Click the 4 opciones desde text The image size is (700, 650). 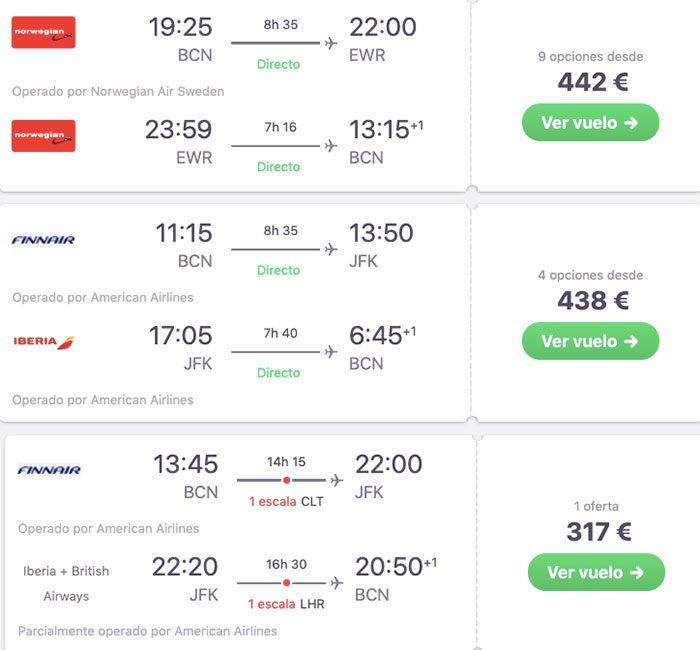(x=590, y=275)
